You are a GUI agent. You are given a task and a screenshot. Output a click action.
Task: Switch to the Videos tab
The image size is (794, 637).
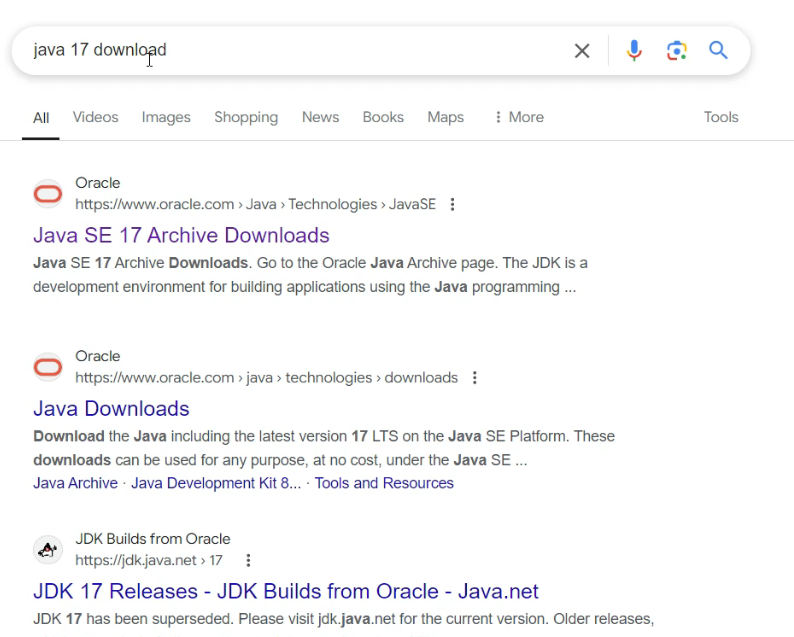95,117
